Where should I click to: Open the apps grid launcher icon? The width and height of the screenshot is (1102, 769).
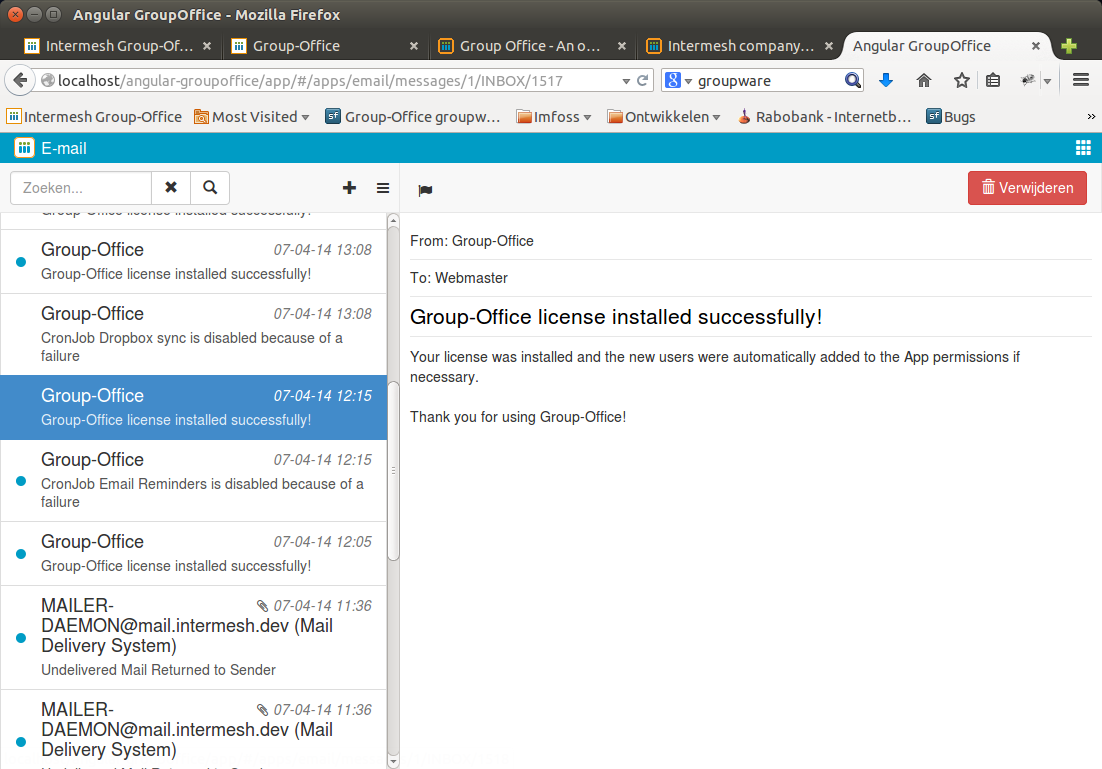[1083, 148]
